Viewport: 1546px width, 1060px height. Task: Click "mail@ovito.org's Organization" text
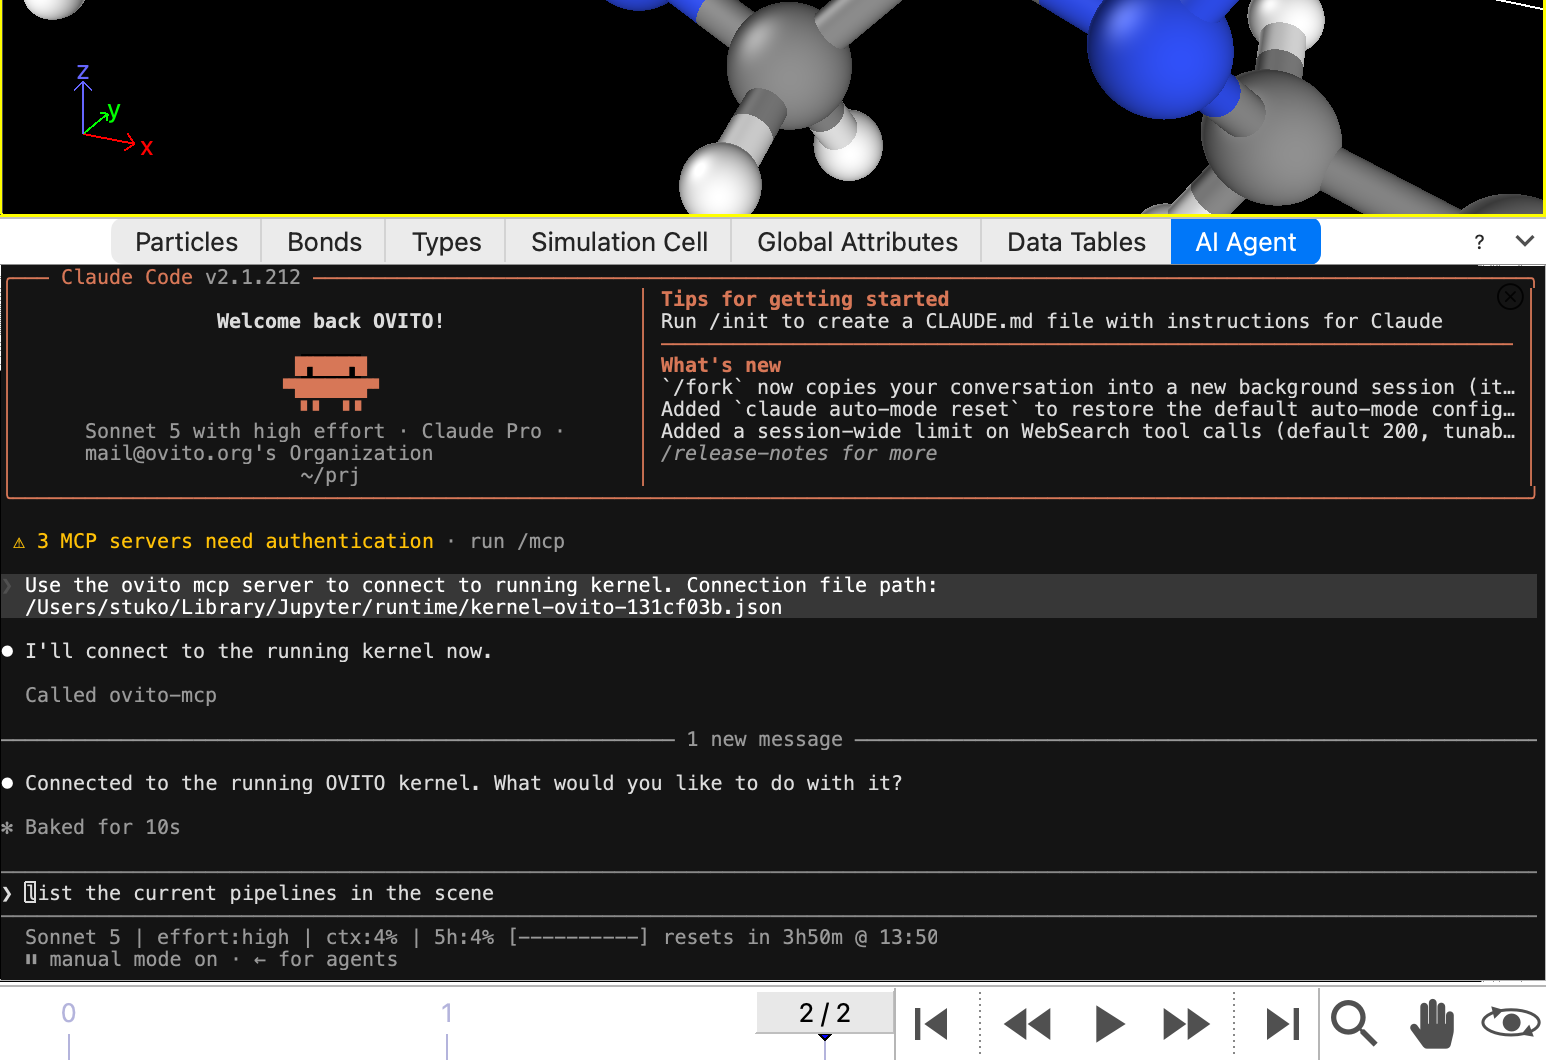(259, 453)
